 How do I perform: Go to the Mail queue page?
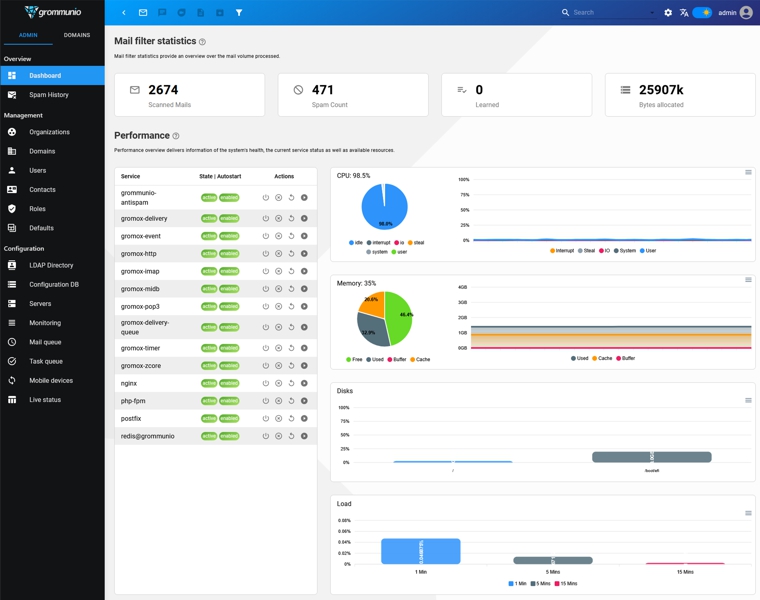click(45, 342)
